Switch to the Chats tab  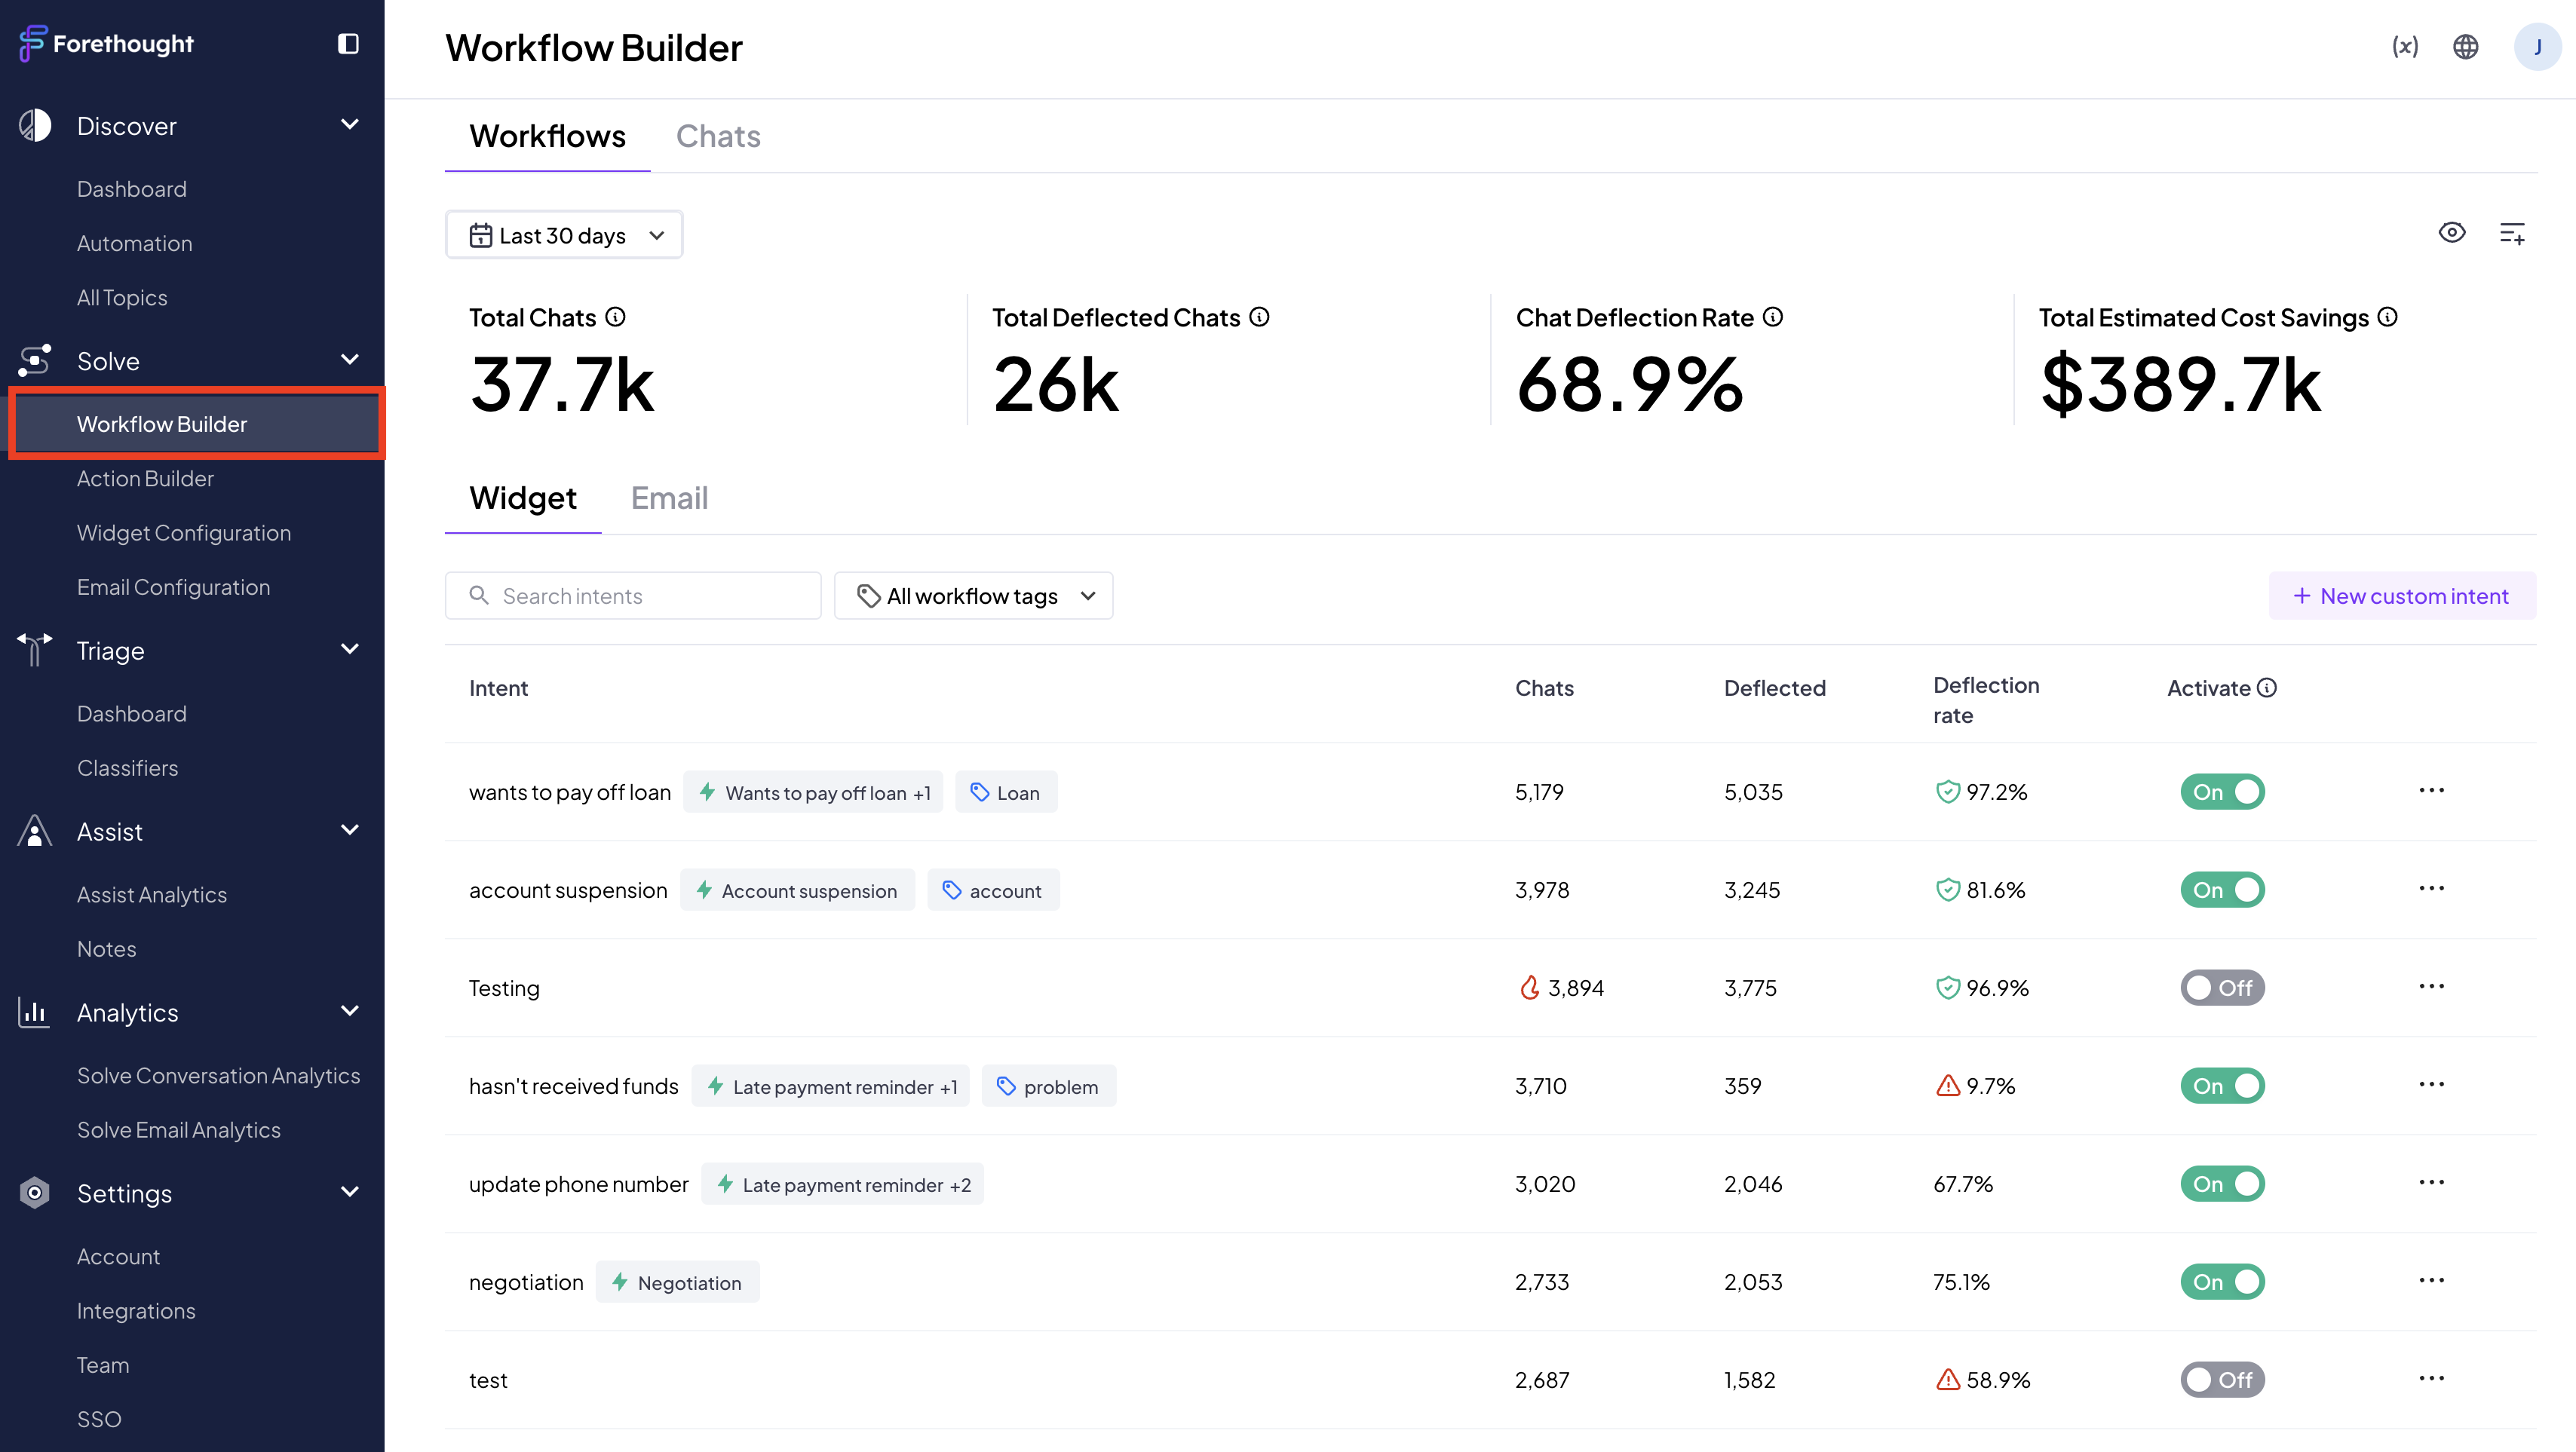point(718,136)
